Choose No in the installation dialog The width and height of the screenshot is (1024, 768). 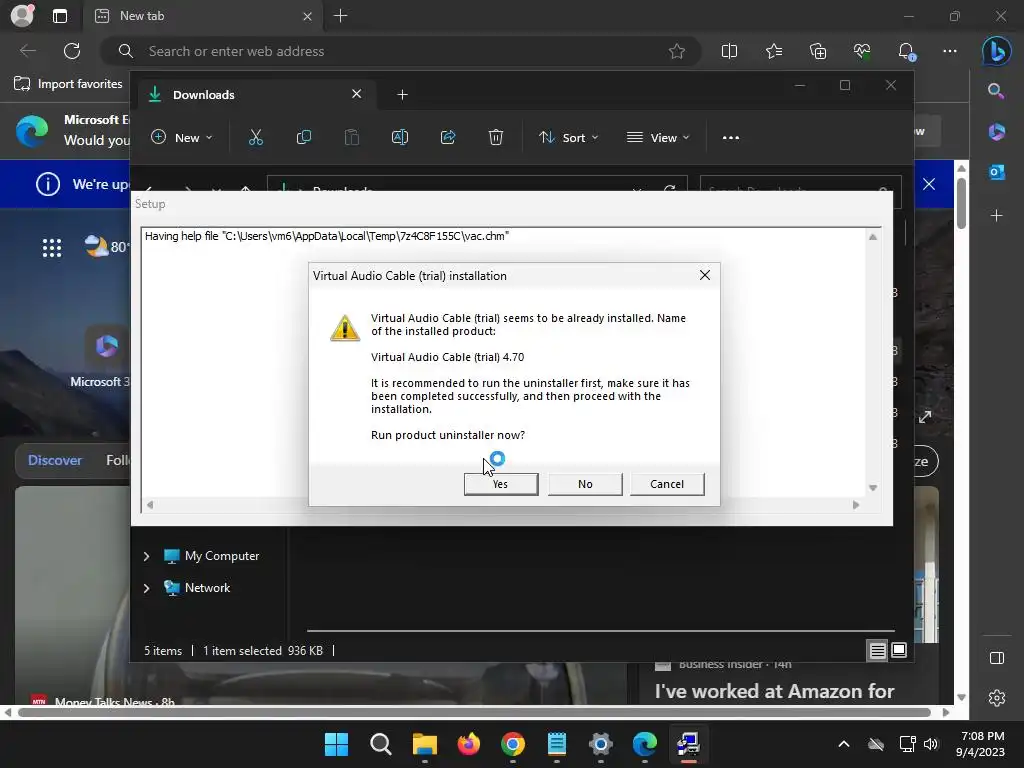pyautogui.click(x=585, y=484)
